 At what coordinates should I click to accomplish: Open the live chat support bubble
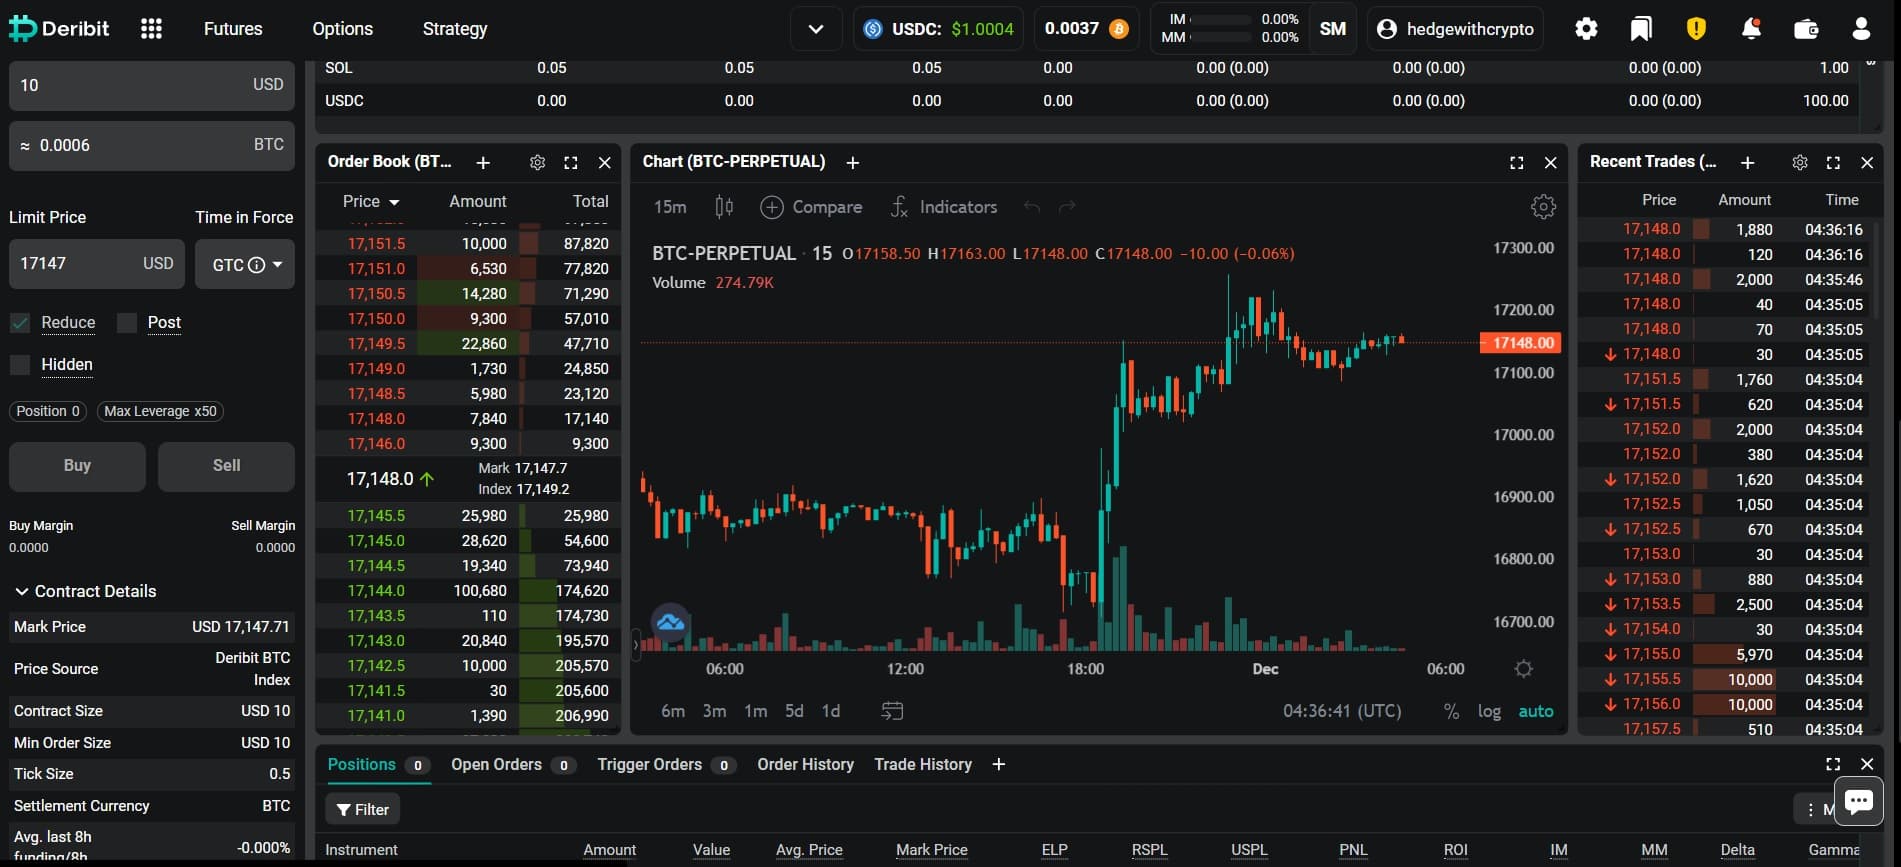click(1859, 801)
